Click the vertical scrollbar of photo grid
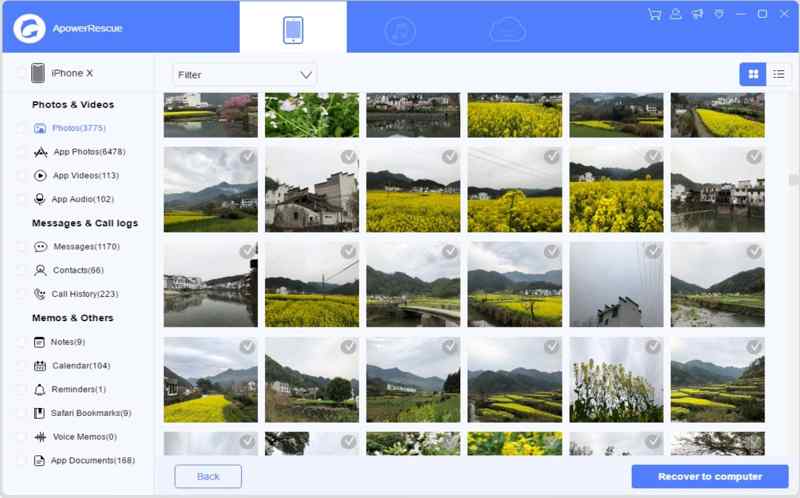Image resolution: width=800 pixels, height=498 pixels. [x=793, y=180]
